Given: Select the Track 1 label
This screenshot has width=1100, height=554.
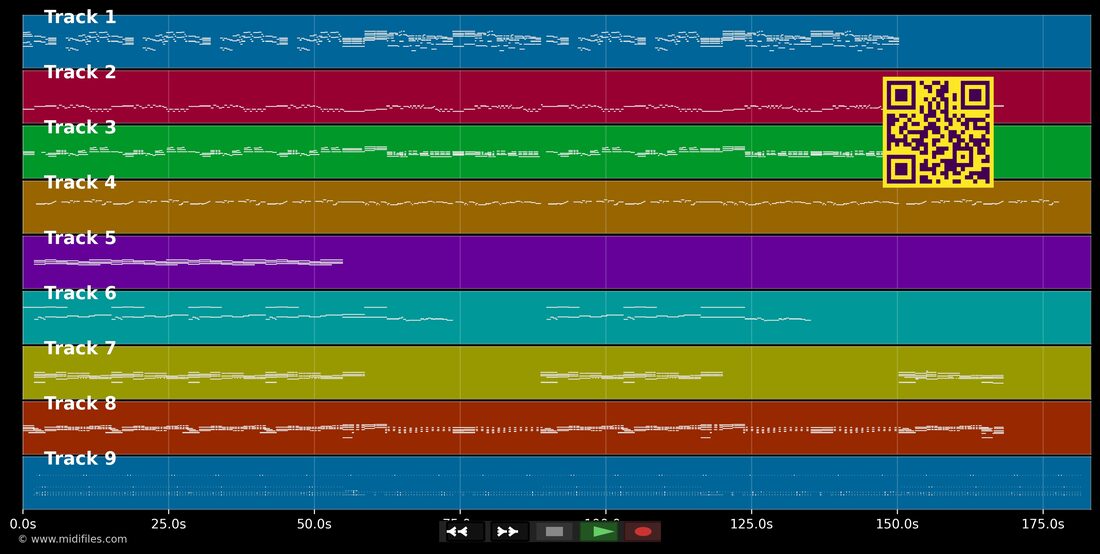Looking at the screenshot, I should pos(80,18).
